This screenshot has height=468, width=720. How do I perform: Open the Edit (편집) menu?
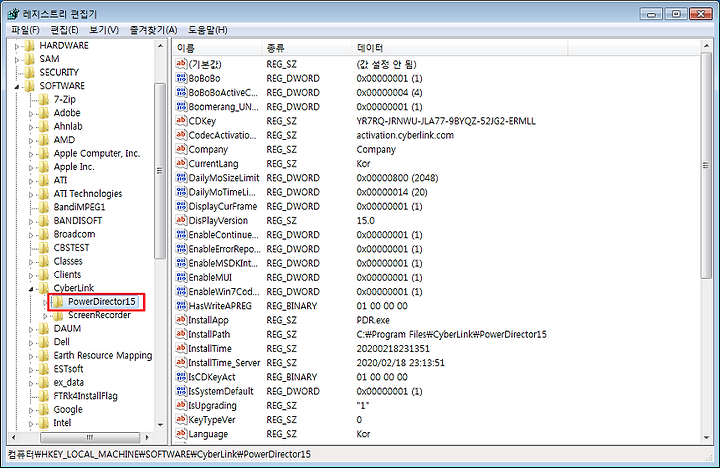[64, 30]
